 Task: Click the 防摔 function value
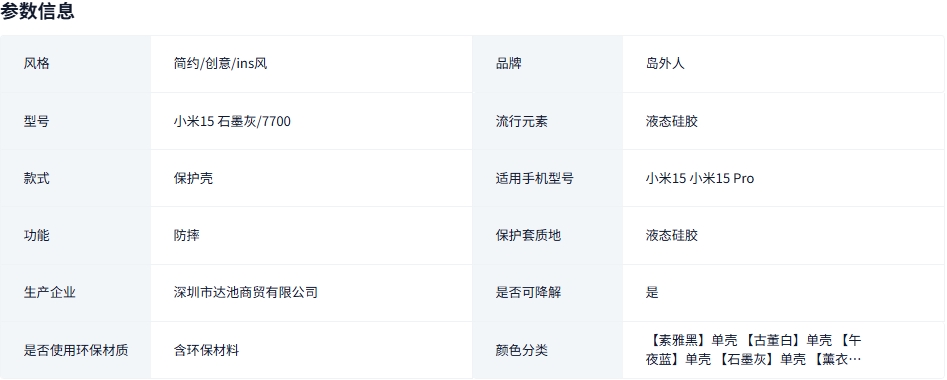point(186,236)
